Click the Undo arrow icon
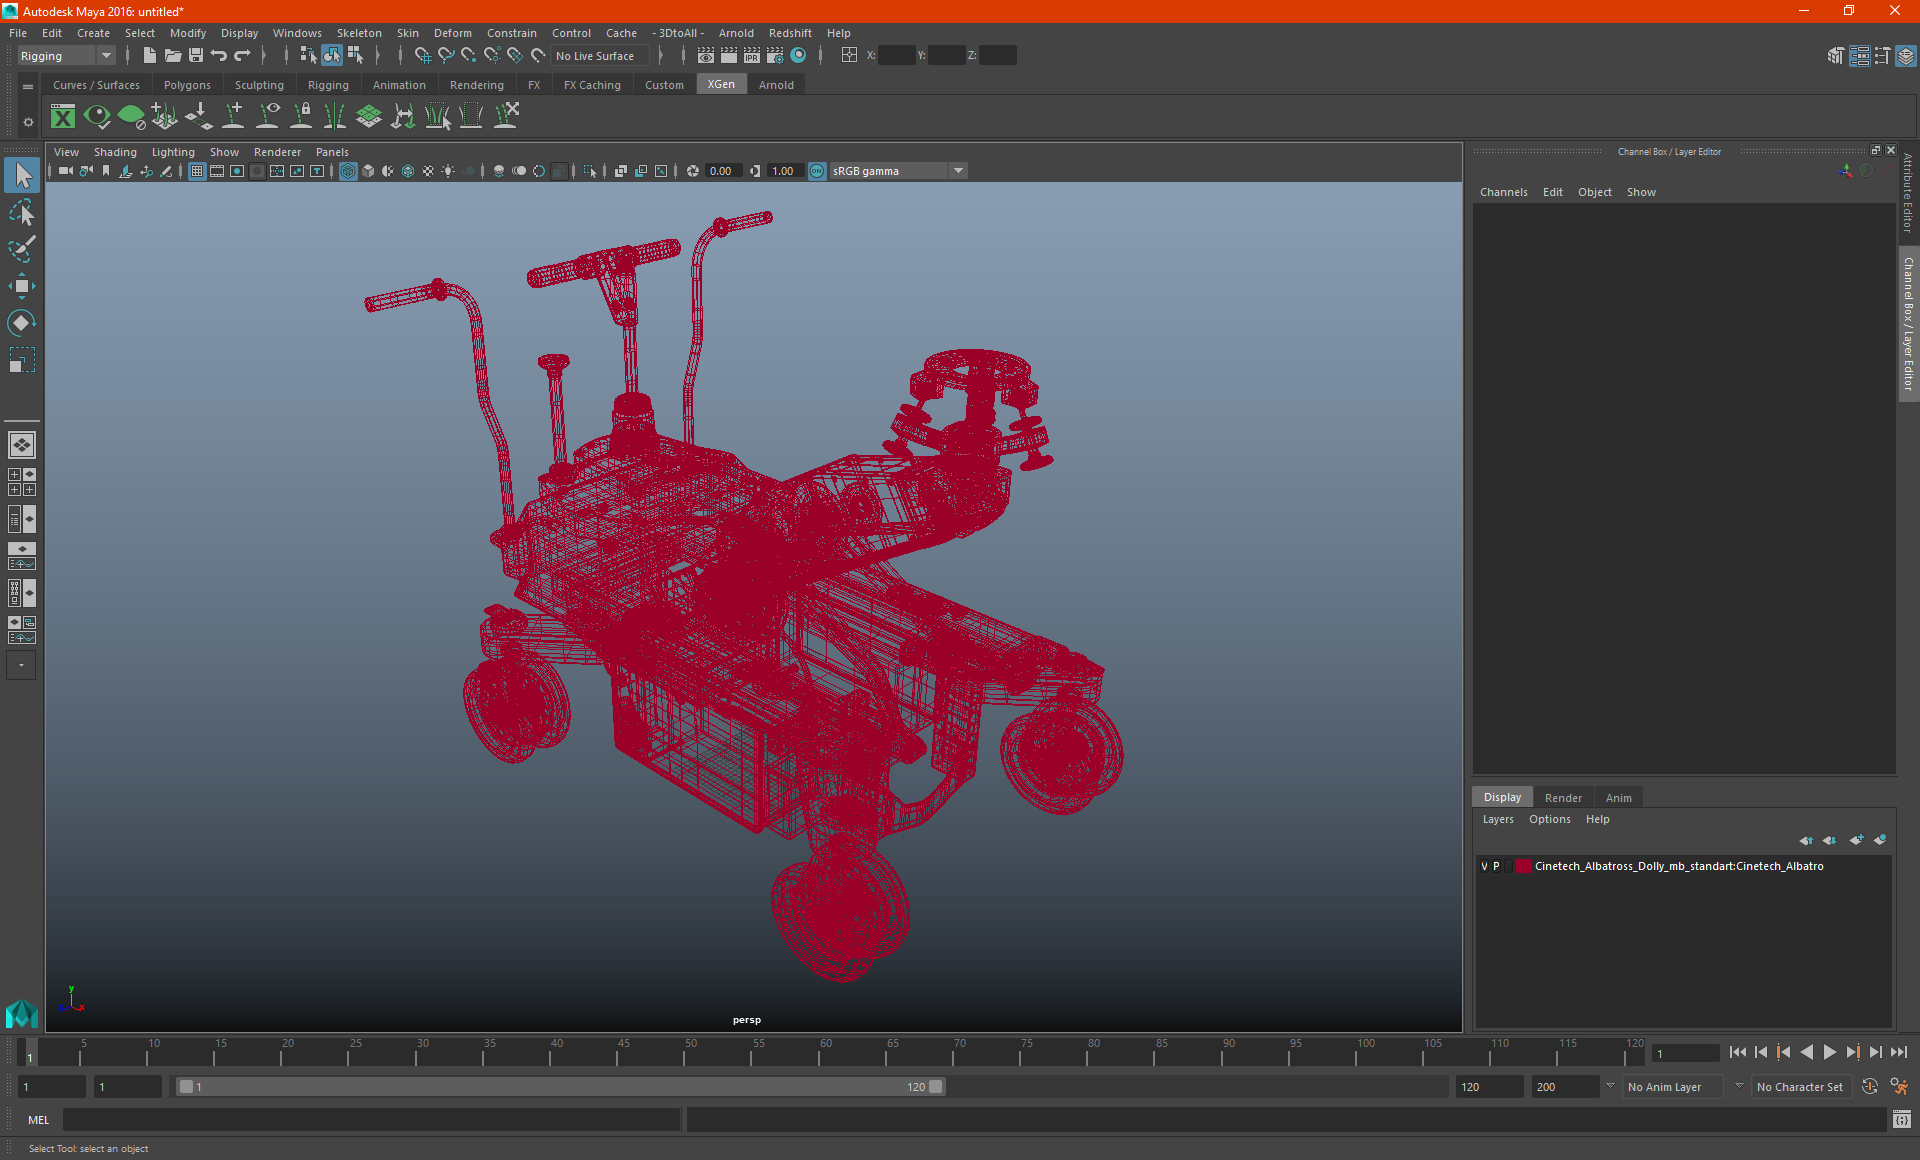Screen dimensions: 1920x1160 coord(219,56)
